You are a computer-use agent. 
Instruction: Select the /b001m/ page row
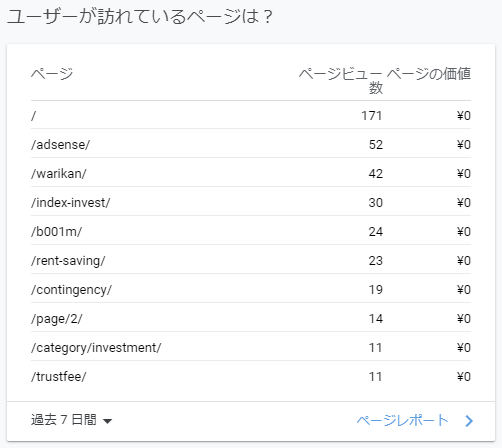pyautogui.click(x=251, y=231)
